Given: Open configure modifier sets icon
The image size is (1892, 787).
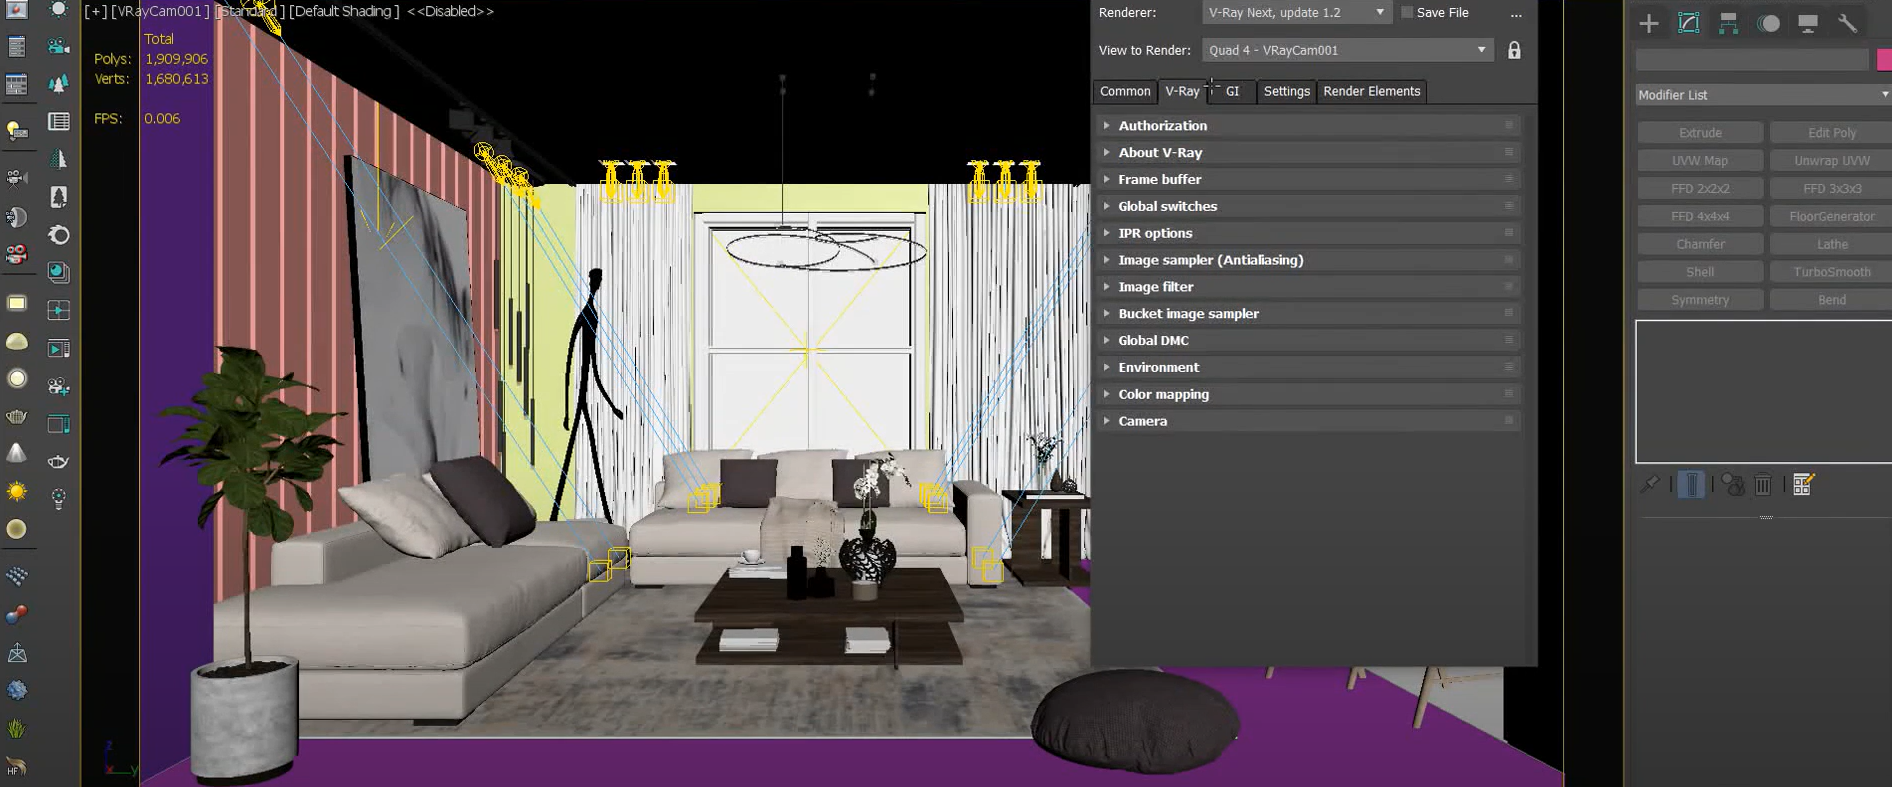Looking at the screenshot, I should pos(1803,485).
